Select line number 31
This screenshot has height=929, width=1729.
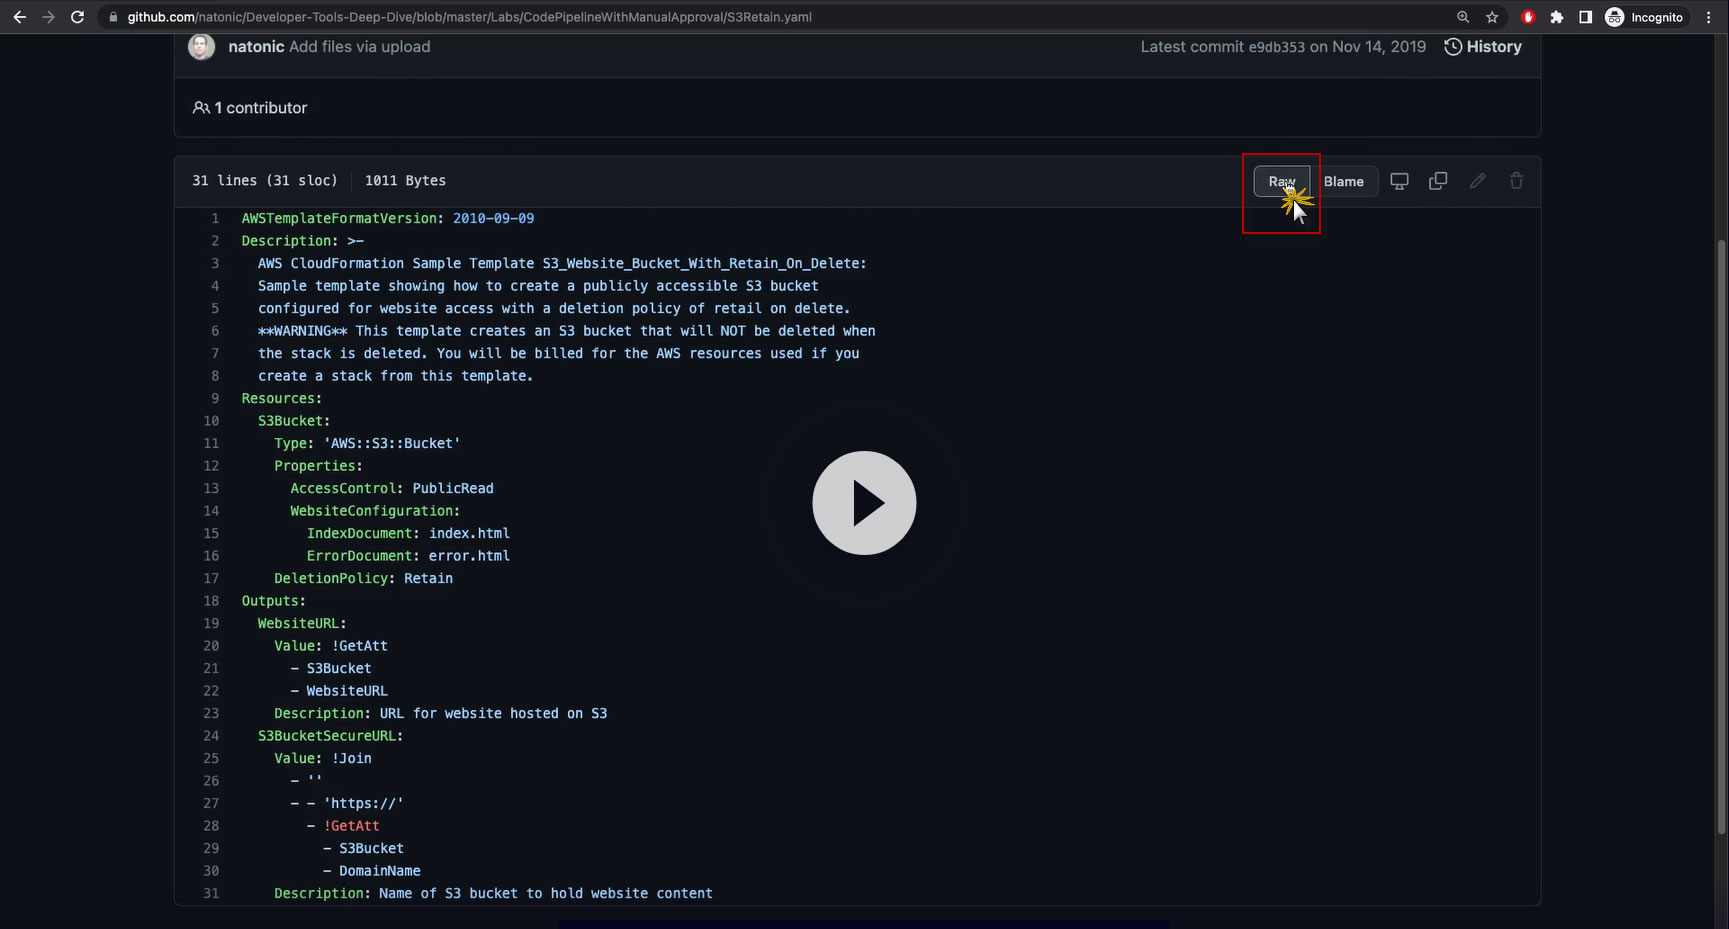[x=211, y=893]
